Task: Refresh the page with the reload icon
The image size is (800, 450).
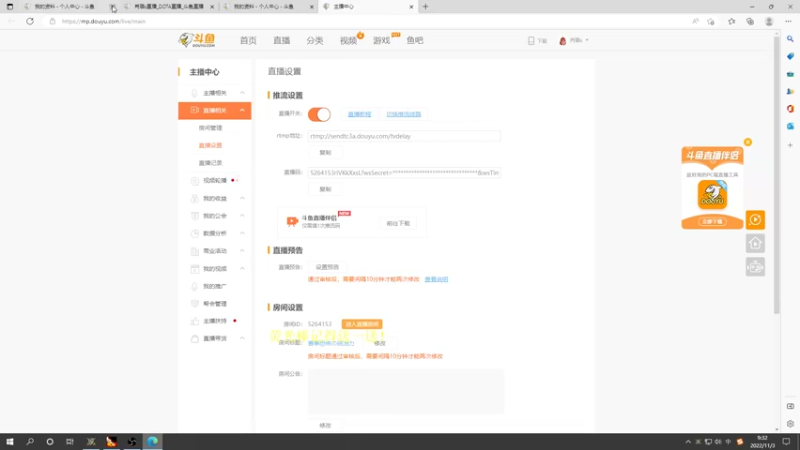Action: 30,21
